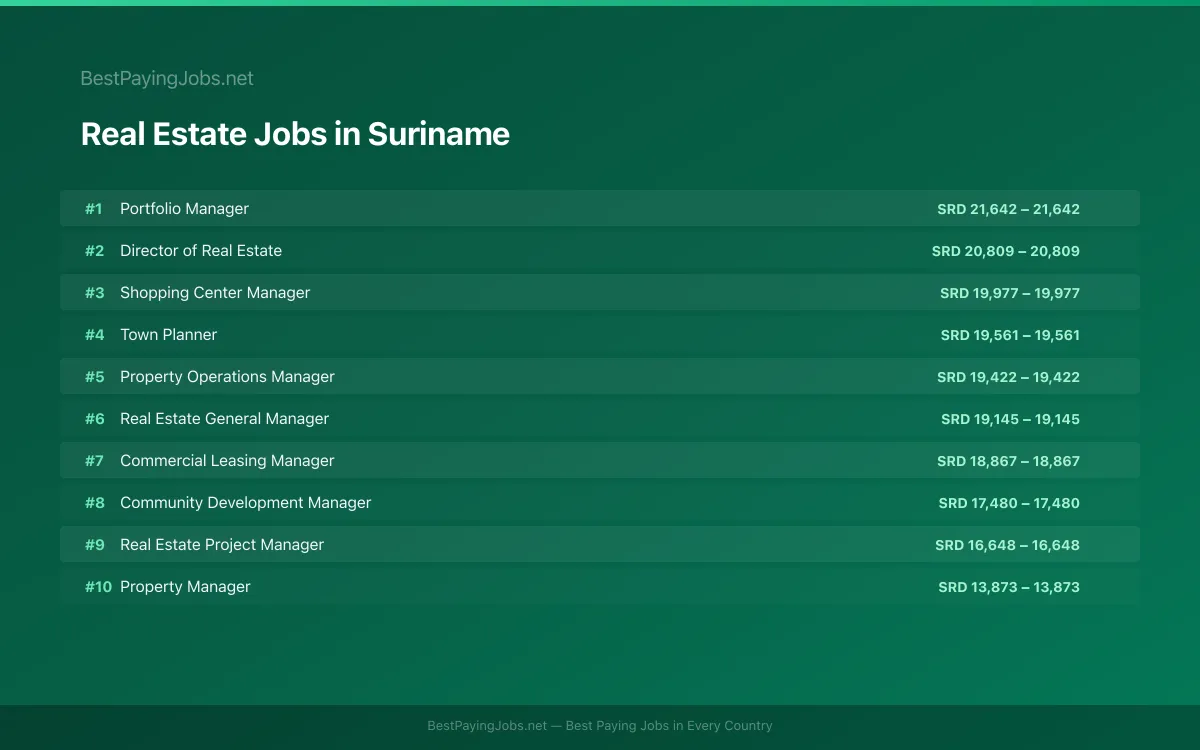Click Real Estate General Manager title
Viewport: 1200px width, 750px height.
click(x=224, y=419)
